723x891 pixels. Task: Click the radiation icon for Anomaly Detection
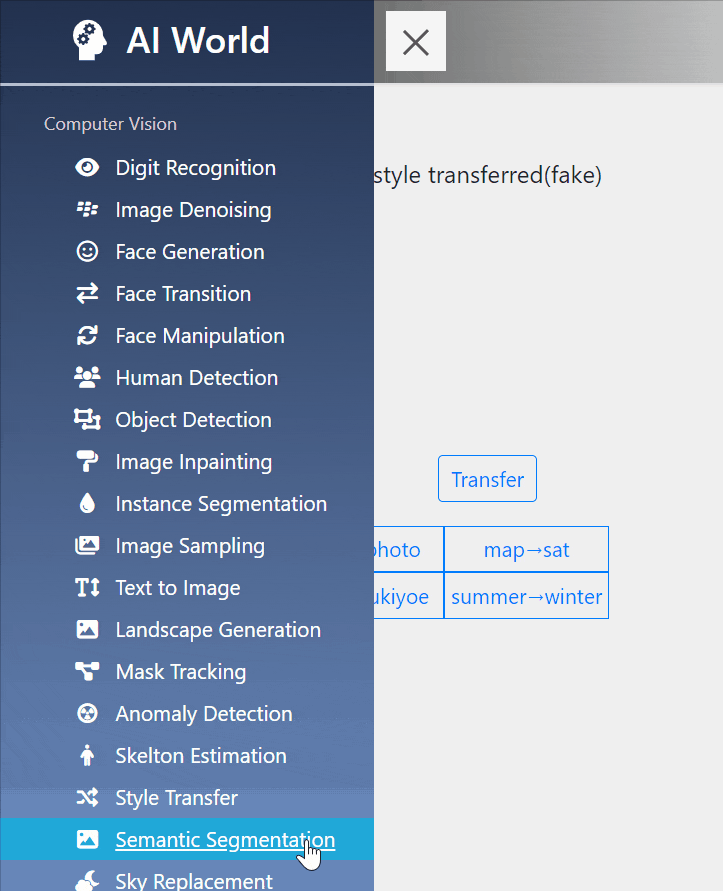(x=87, y=713)
